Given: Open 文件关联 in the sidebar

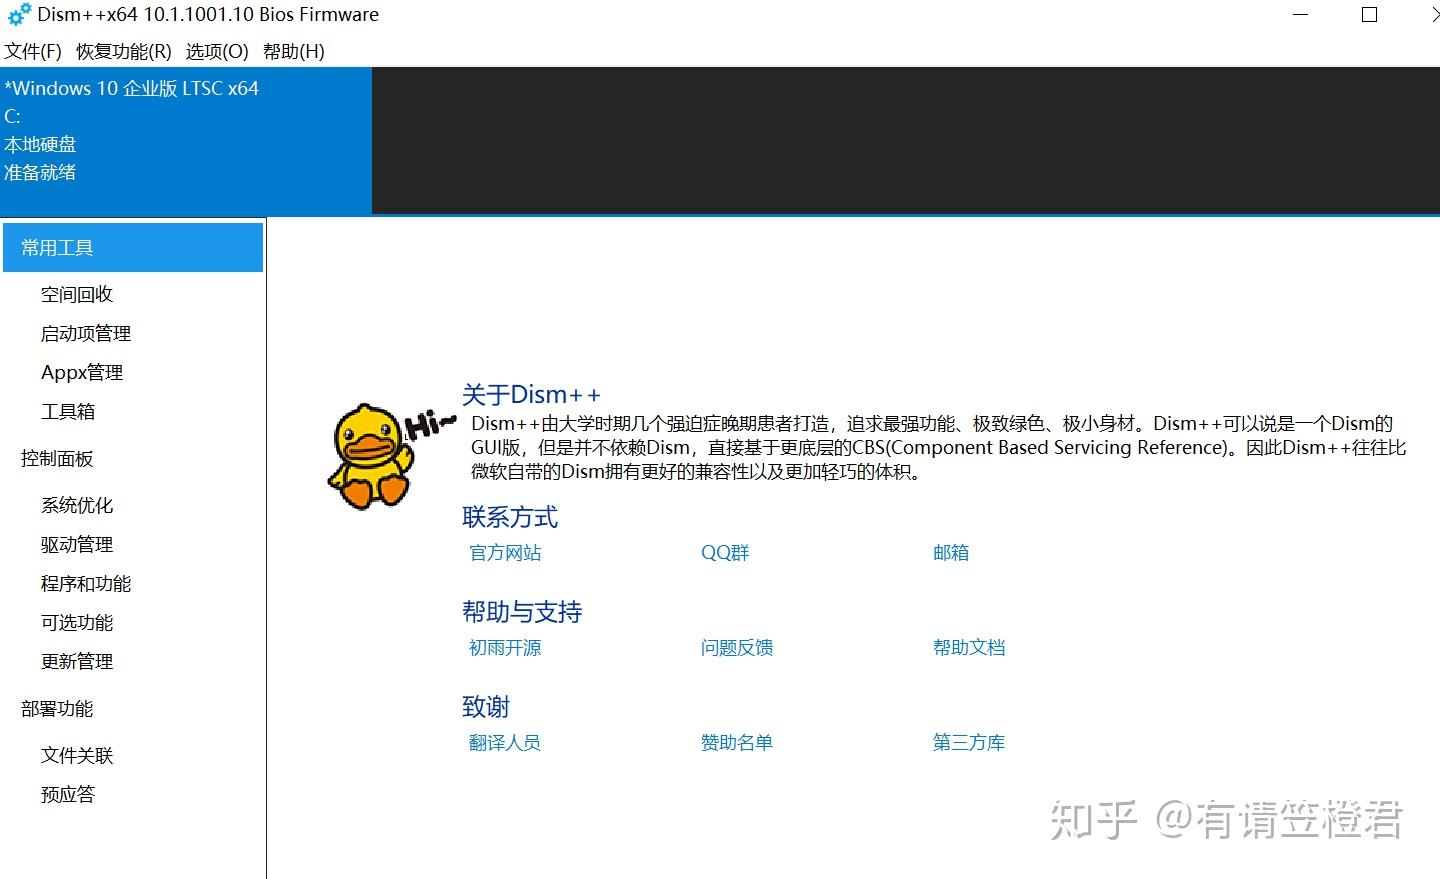Looking at the screenshot, I should pyautogui.click(x=77, y=755).
